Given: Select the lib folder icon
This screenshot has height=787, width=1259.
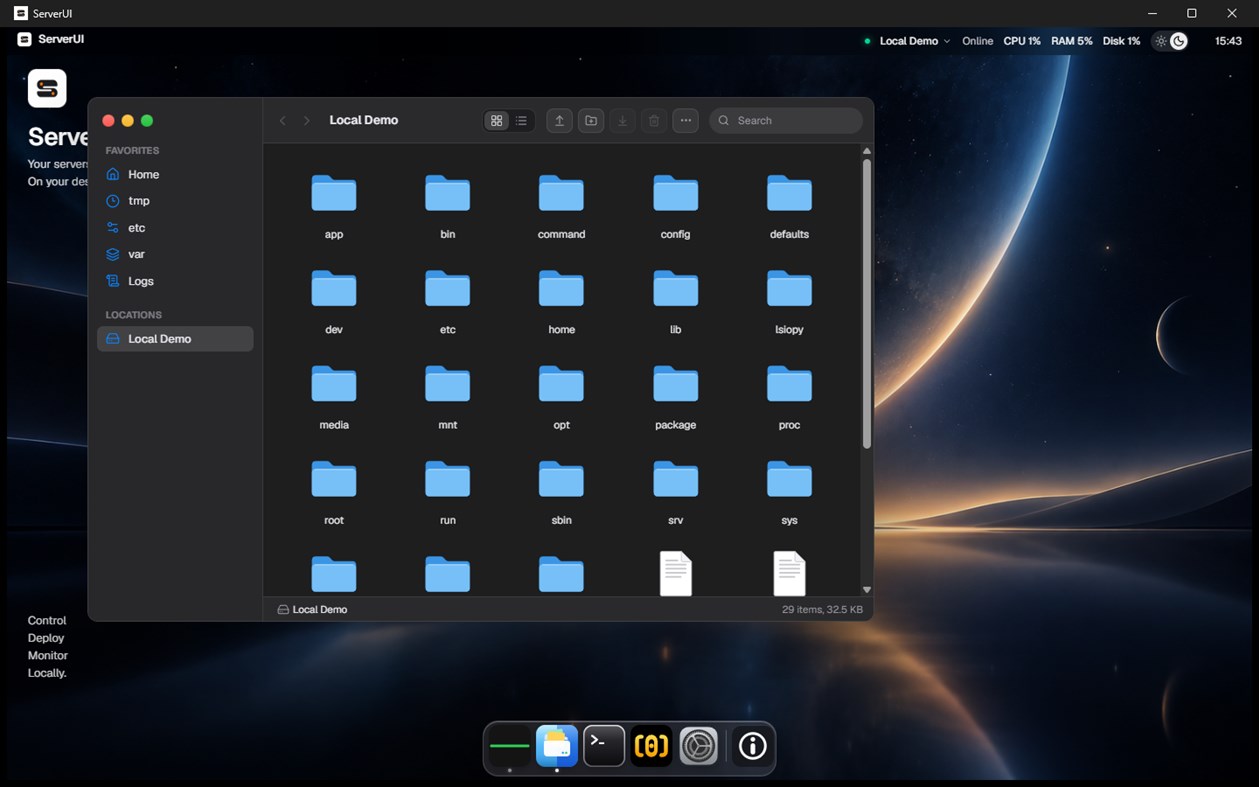Looking at the screenshot, I should click(676, 288).
